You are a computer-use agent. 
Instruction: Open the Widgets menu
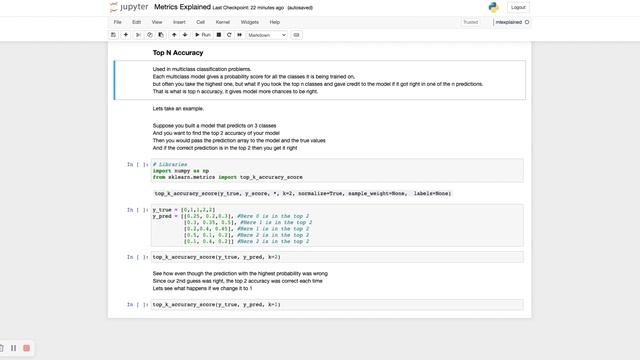[x=249, y=22]
